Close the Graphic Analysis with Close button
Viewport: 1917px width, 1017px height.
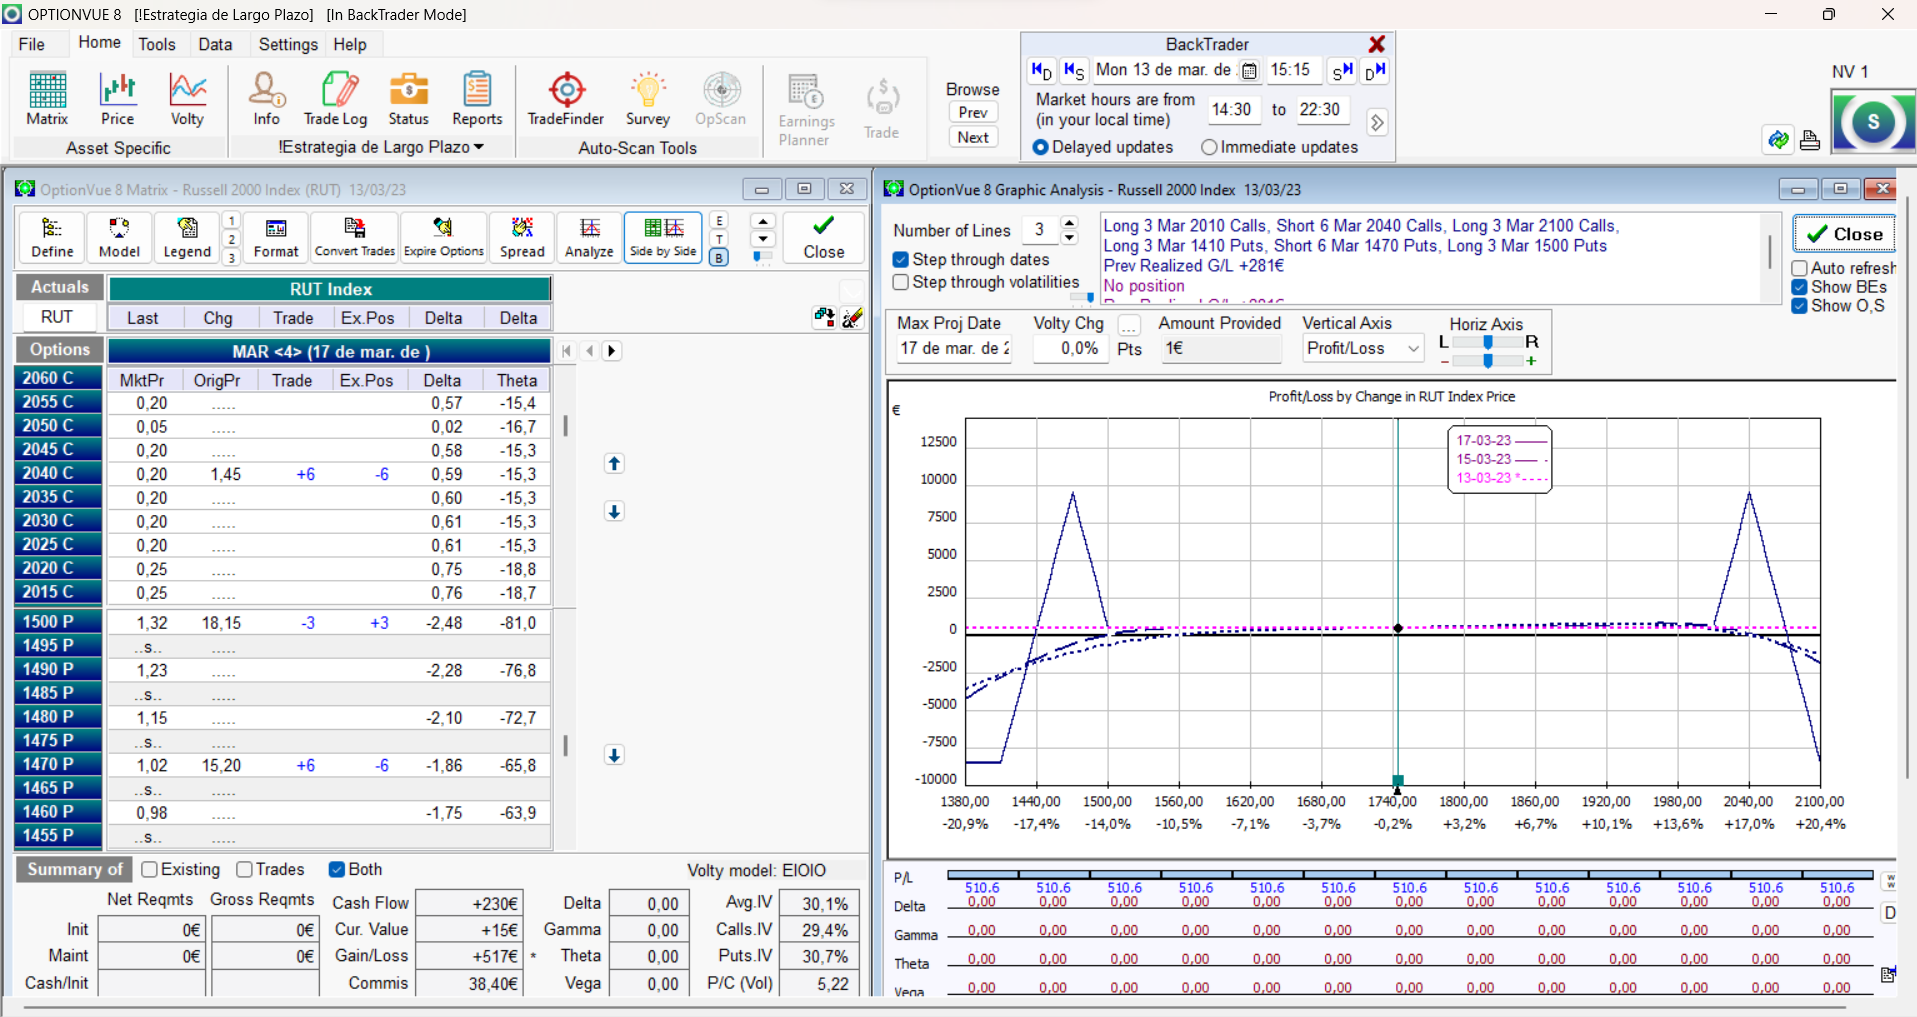pos(1844,234)
